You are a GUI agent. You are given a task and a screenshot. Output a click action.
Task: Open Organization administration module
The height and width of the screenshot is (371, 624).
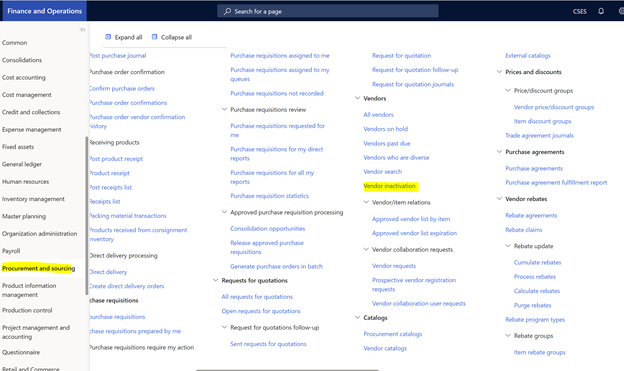pos(40,234)
